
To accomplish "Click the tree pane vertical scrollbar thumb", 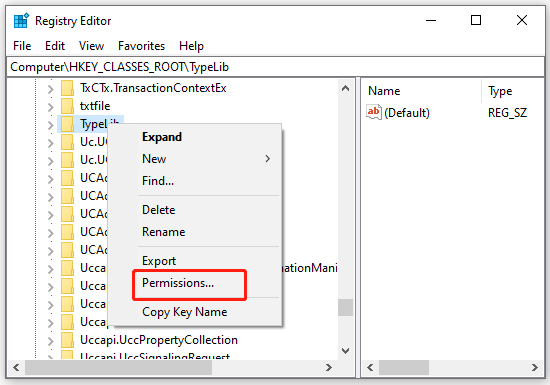I will pos(346,308).
